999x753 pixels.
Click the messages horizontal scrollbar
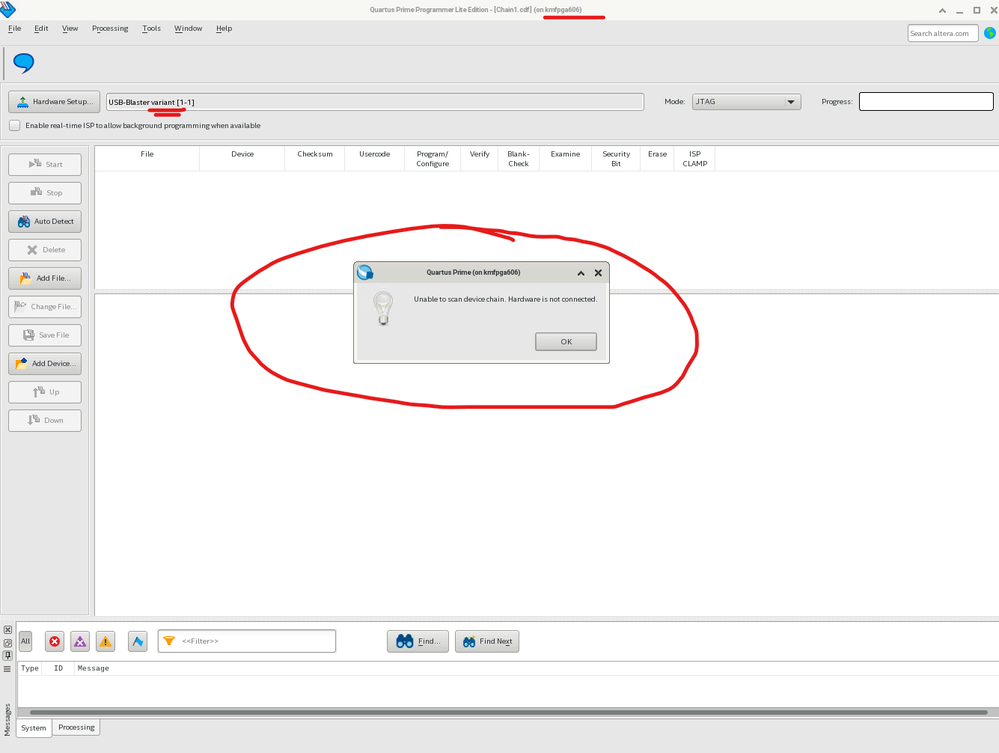(508, 712)
